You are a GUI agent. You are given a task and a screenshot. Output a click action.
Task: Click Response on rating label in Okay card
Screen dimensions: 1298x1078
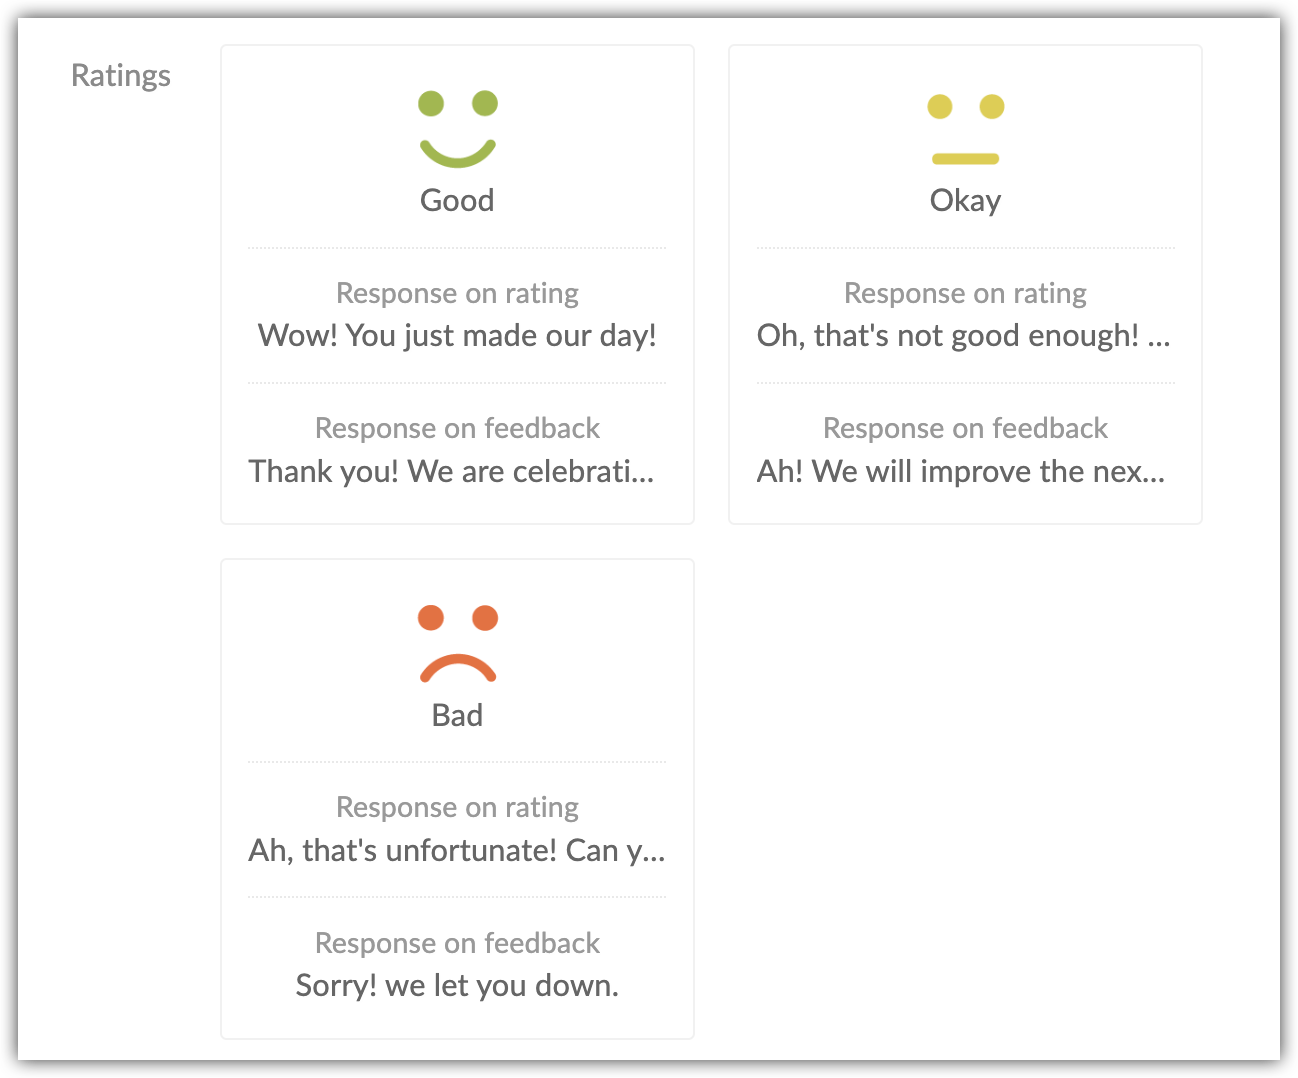(965, 293)
